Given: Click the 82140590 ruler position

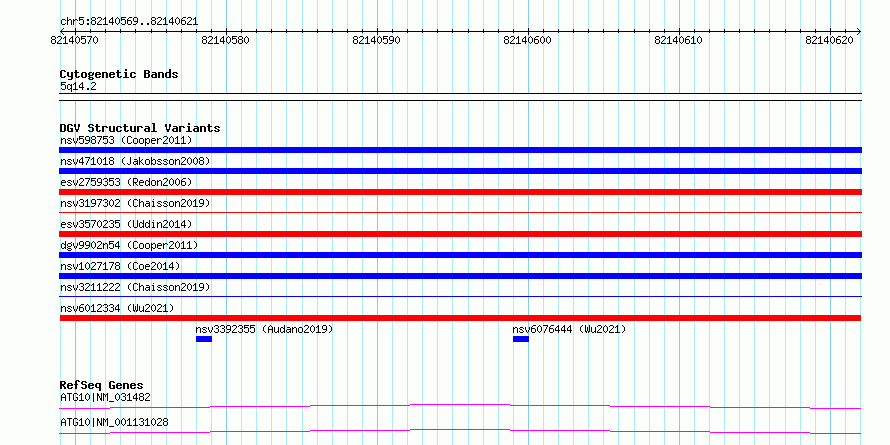Looking at the screenshot, I should (376, 40).
